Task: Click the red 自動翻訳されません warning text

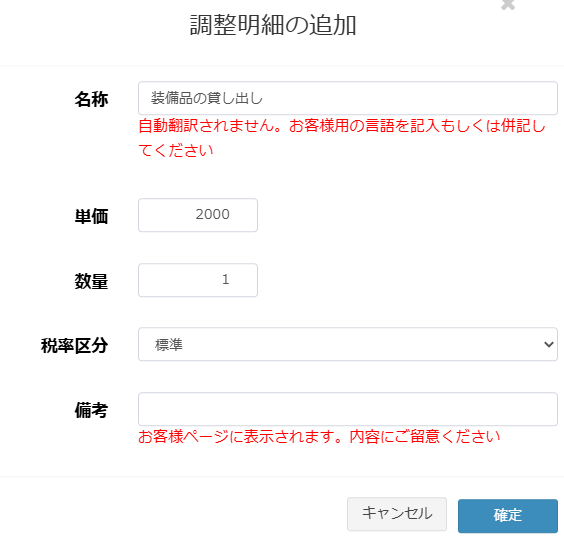Action: point(342,138)
